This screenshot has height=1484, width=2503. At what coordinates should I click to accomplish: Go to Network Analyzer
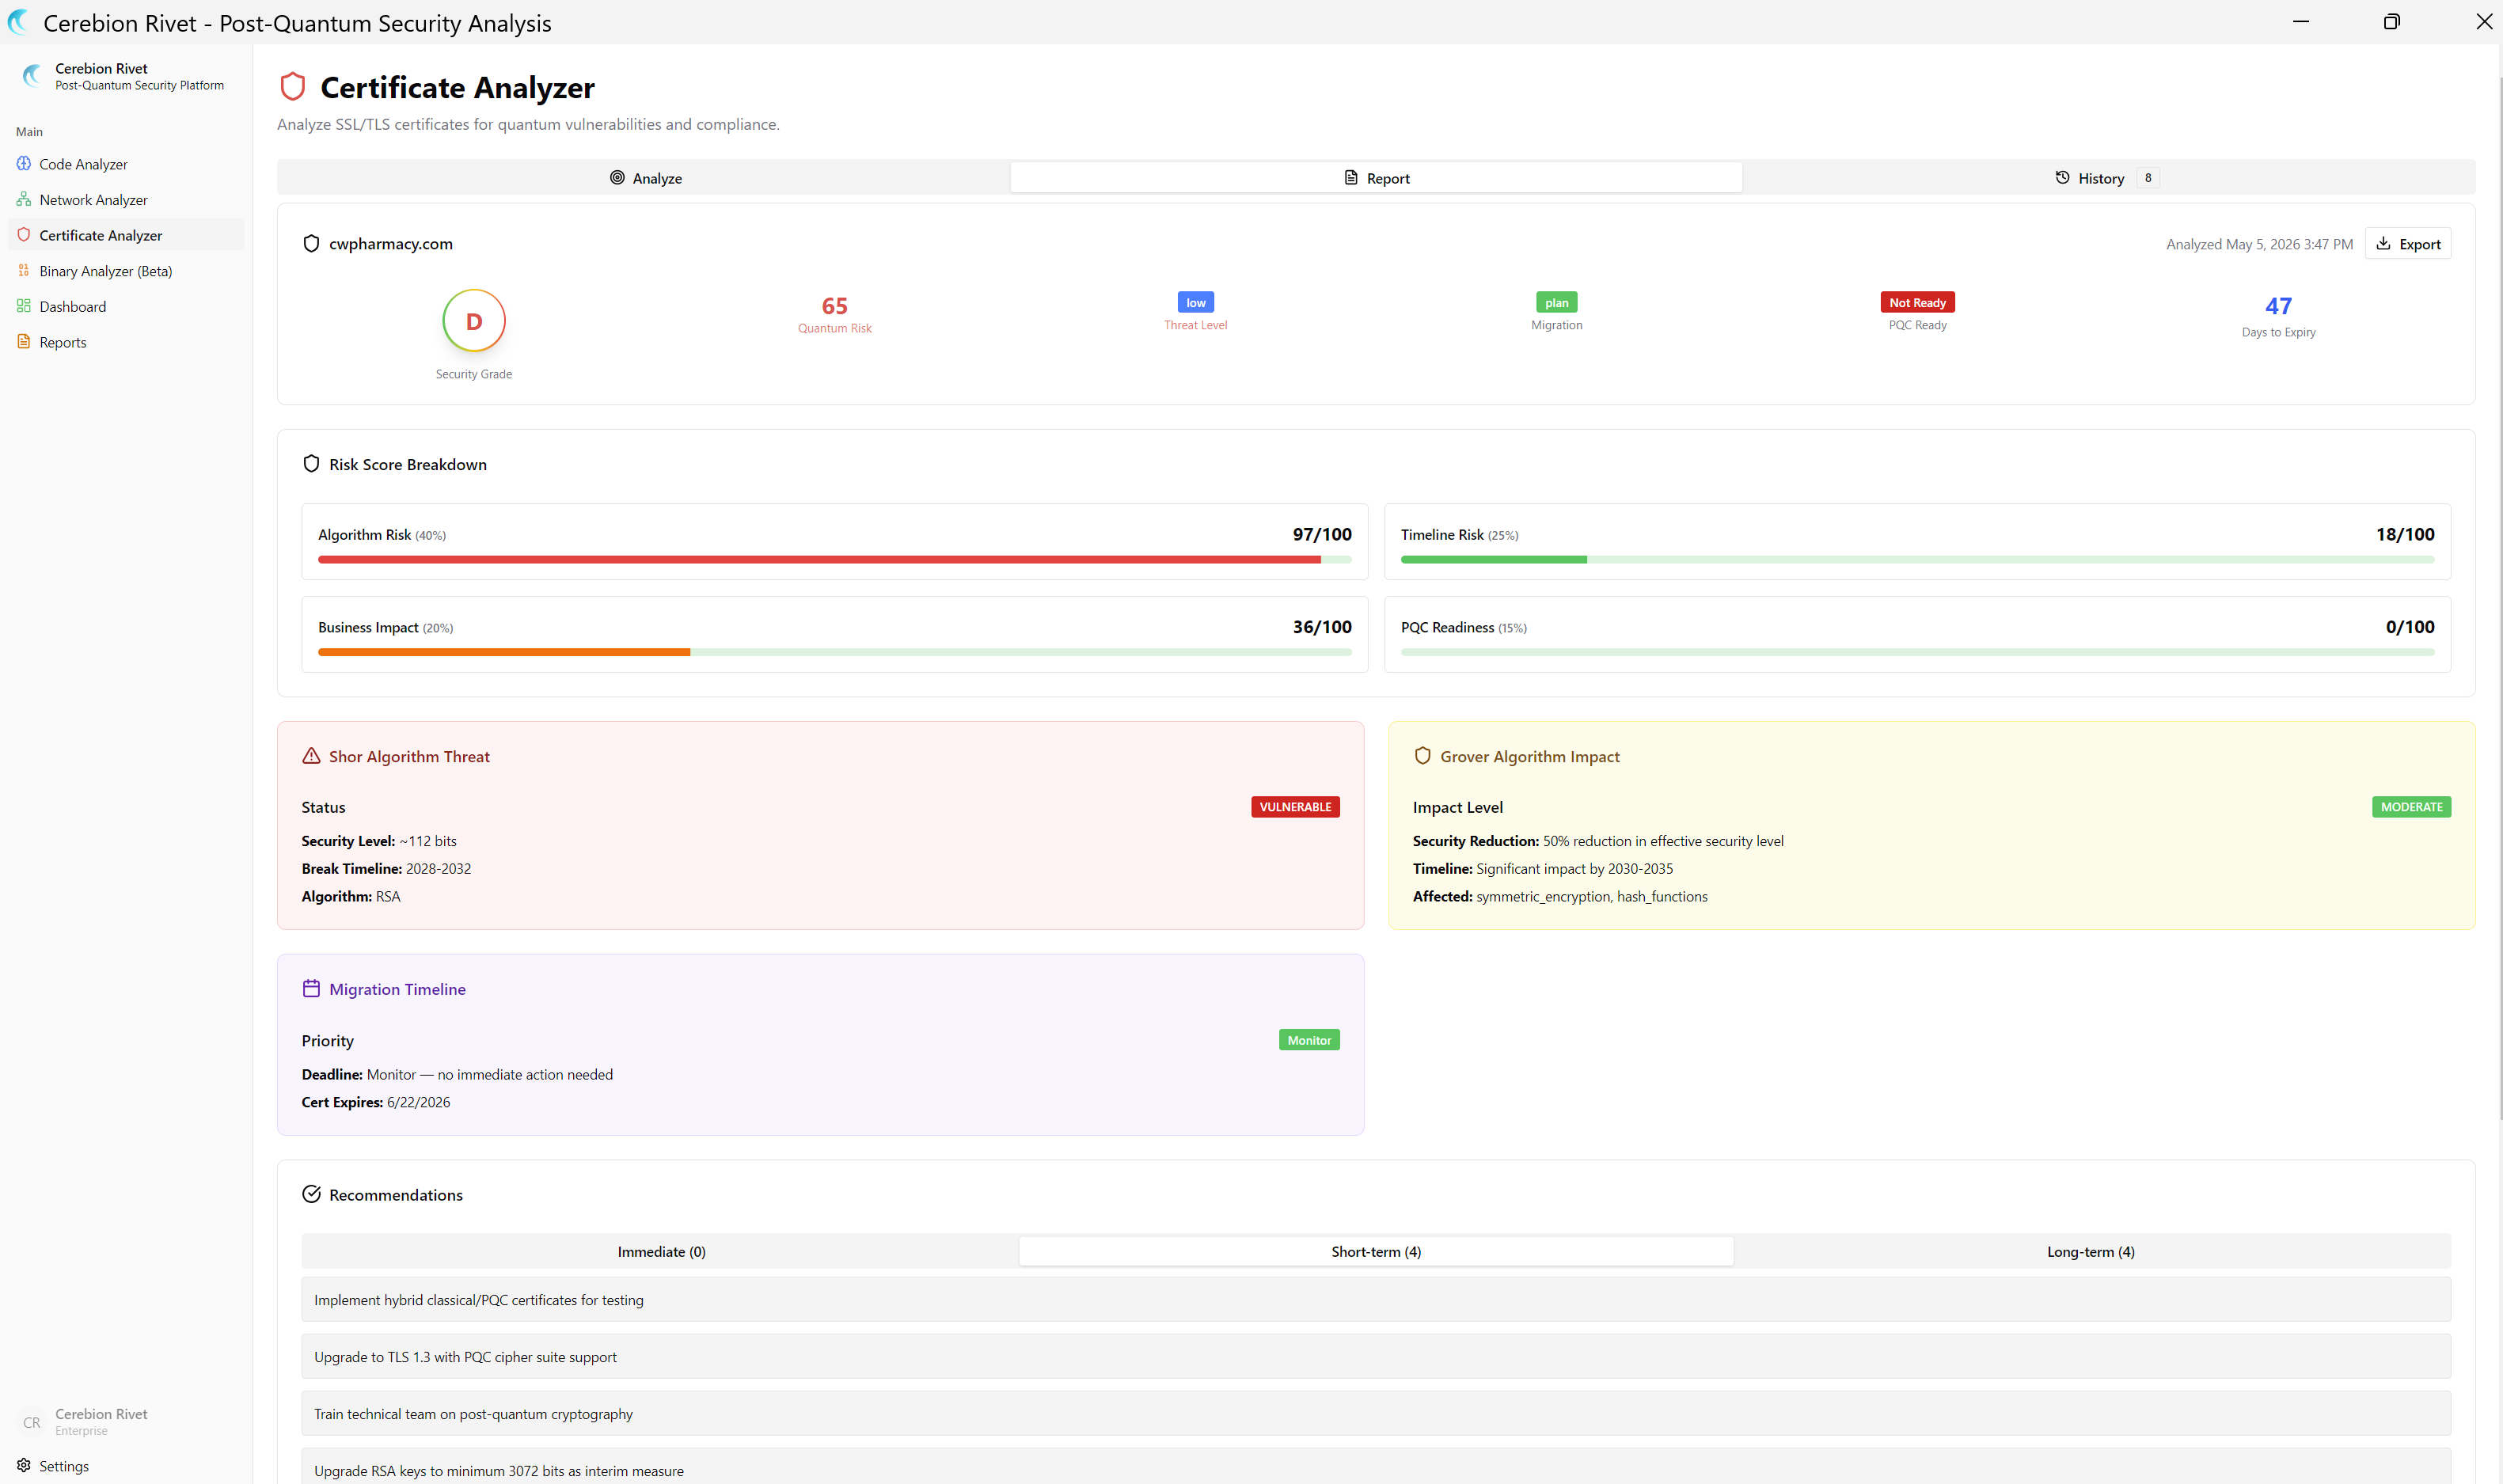[x=126, y=199]
